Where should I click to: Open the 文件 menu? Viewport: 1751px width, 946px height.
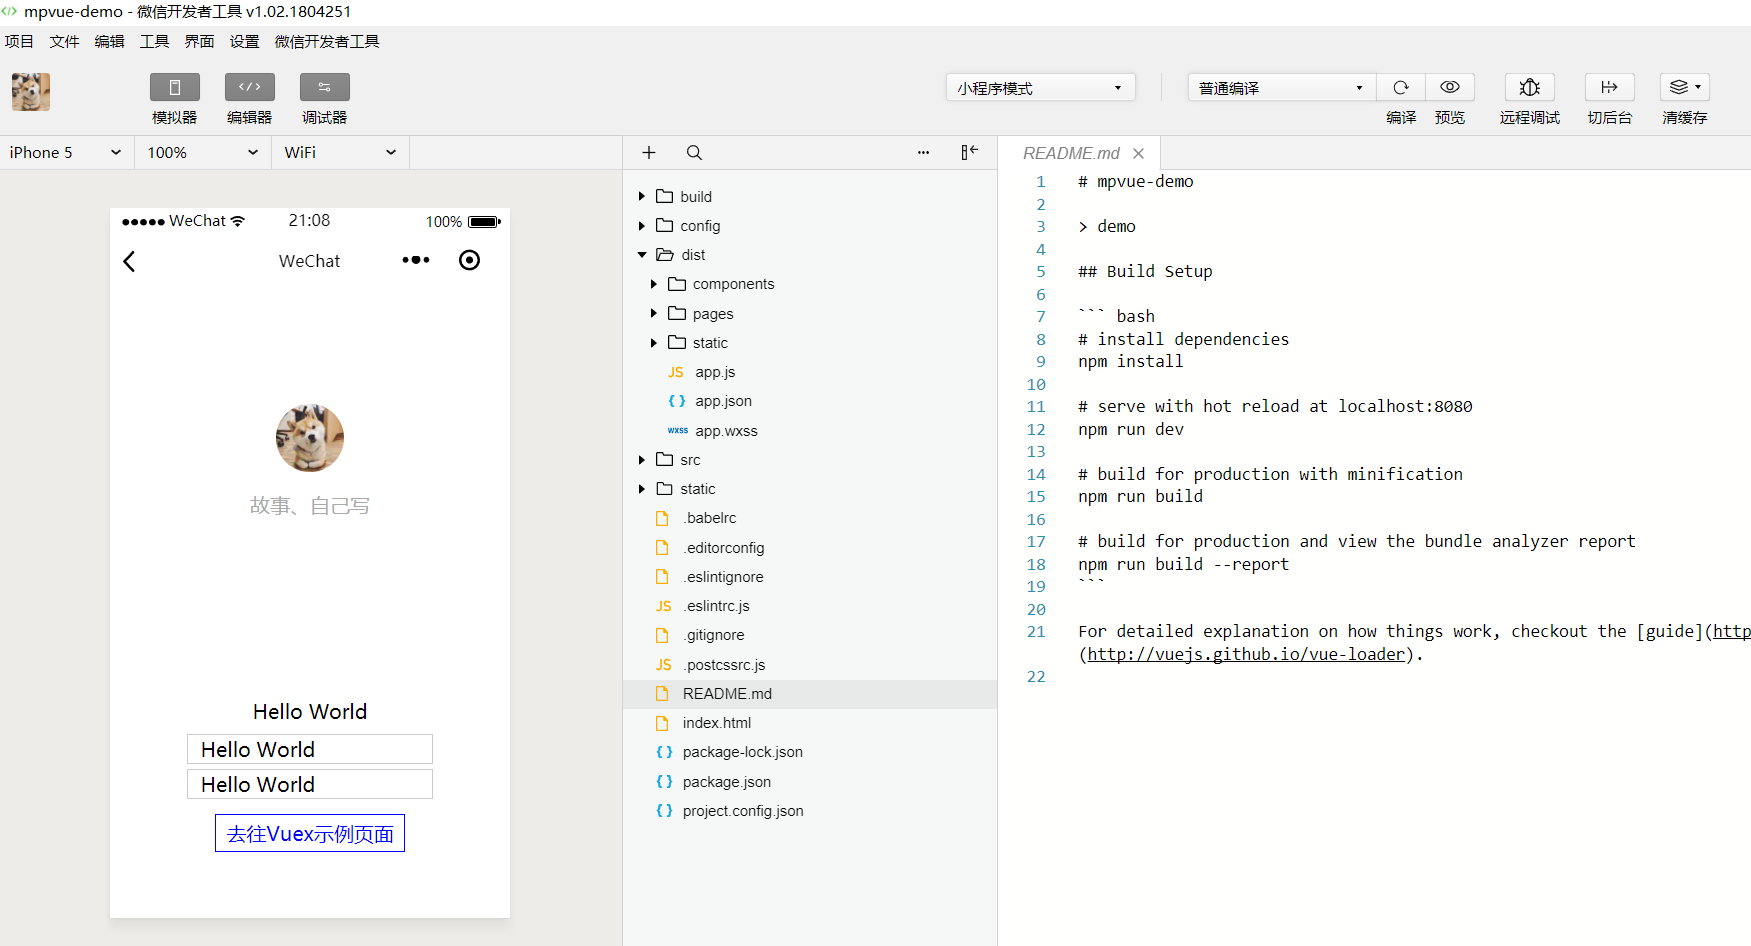pos(64,41)
